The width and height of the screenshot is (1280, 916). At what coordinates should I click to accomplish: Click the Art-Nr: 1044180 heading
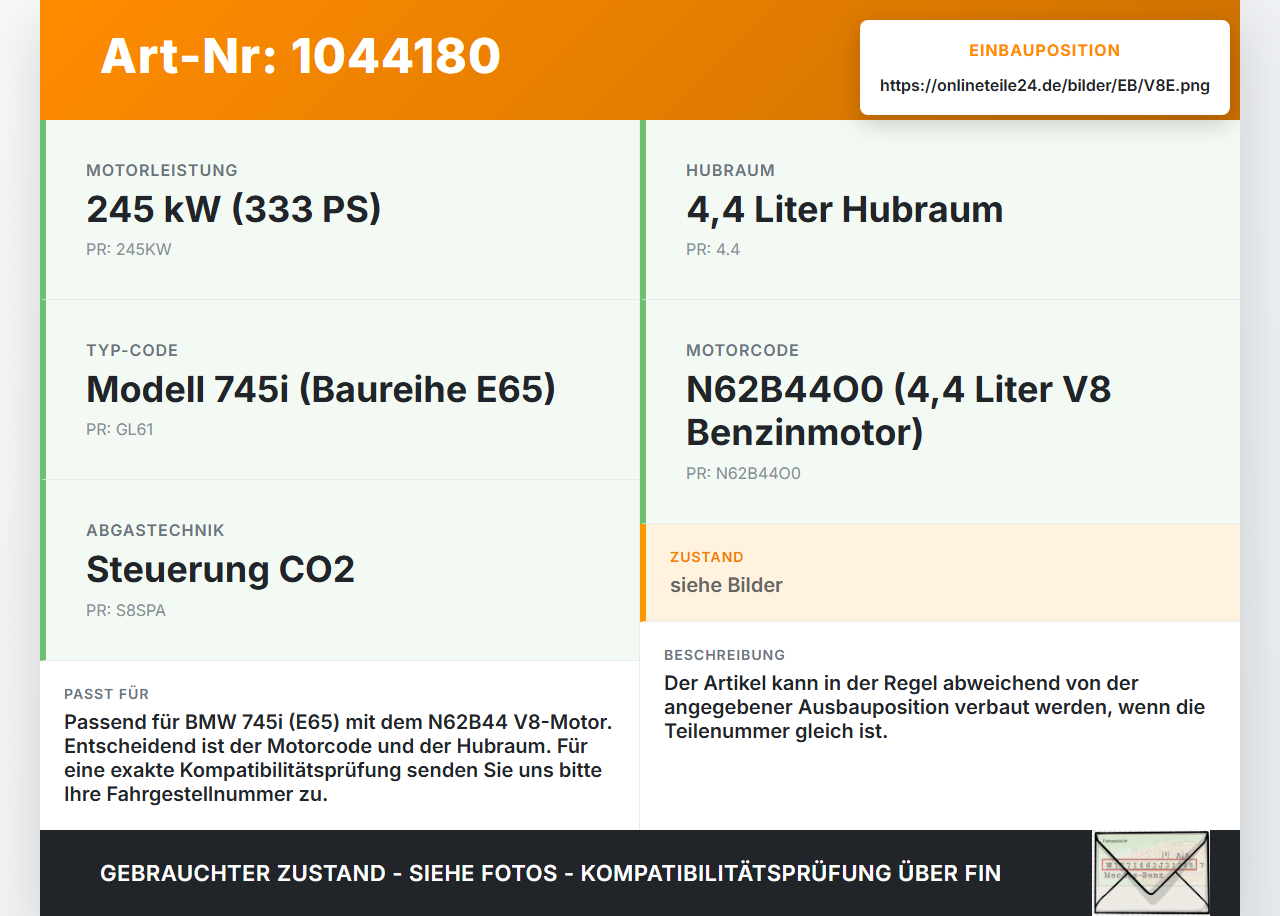pos(300,56)
